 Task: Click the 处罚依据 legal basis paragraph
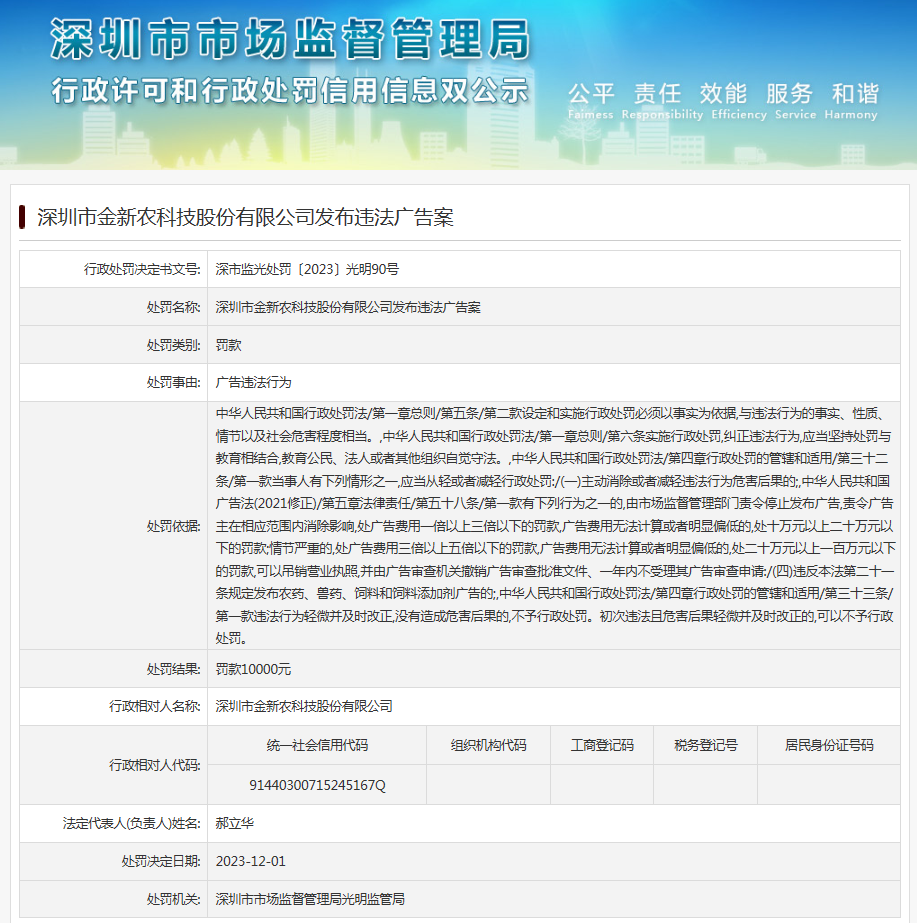555,526
